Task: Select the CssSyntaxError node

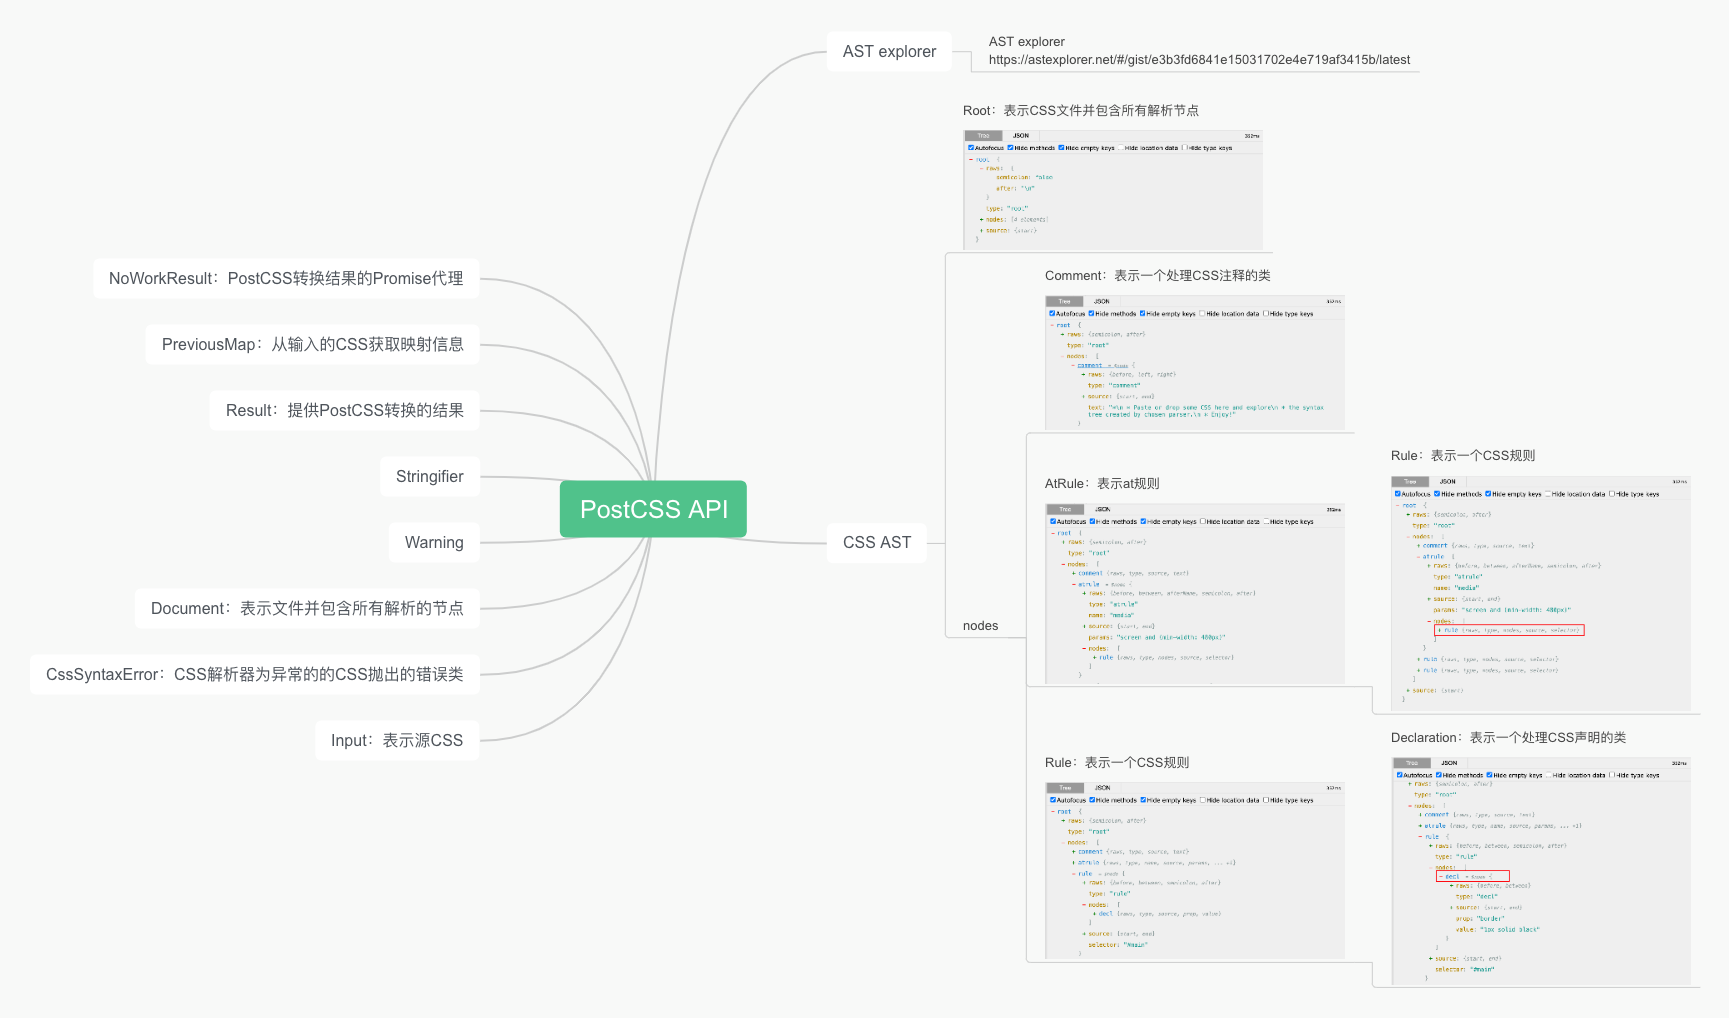Action: coord(254,674)
